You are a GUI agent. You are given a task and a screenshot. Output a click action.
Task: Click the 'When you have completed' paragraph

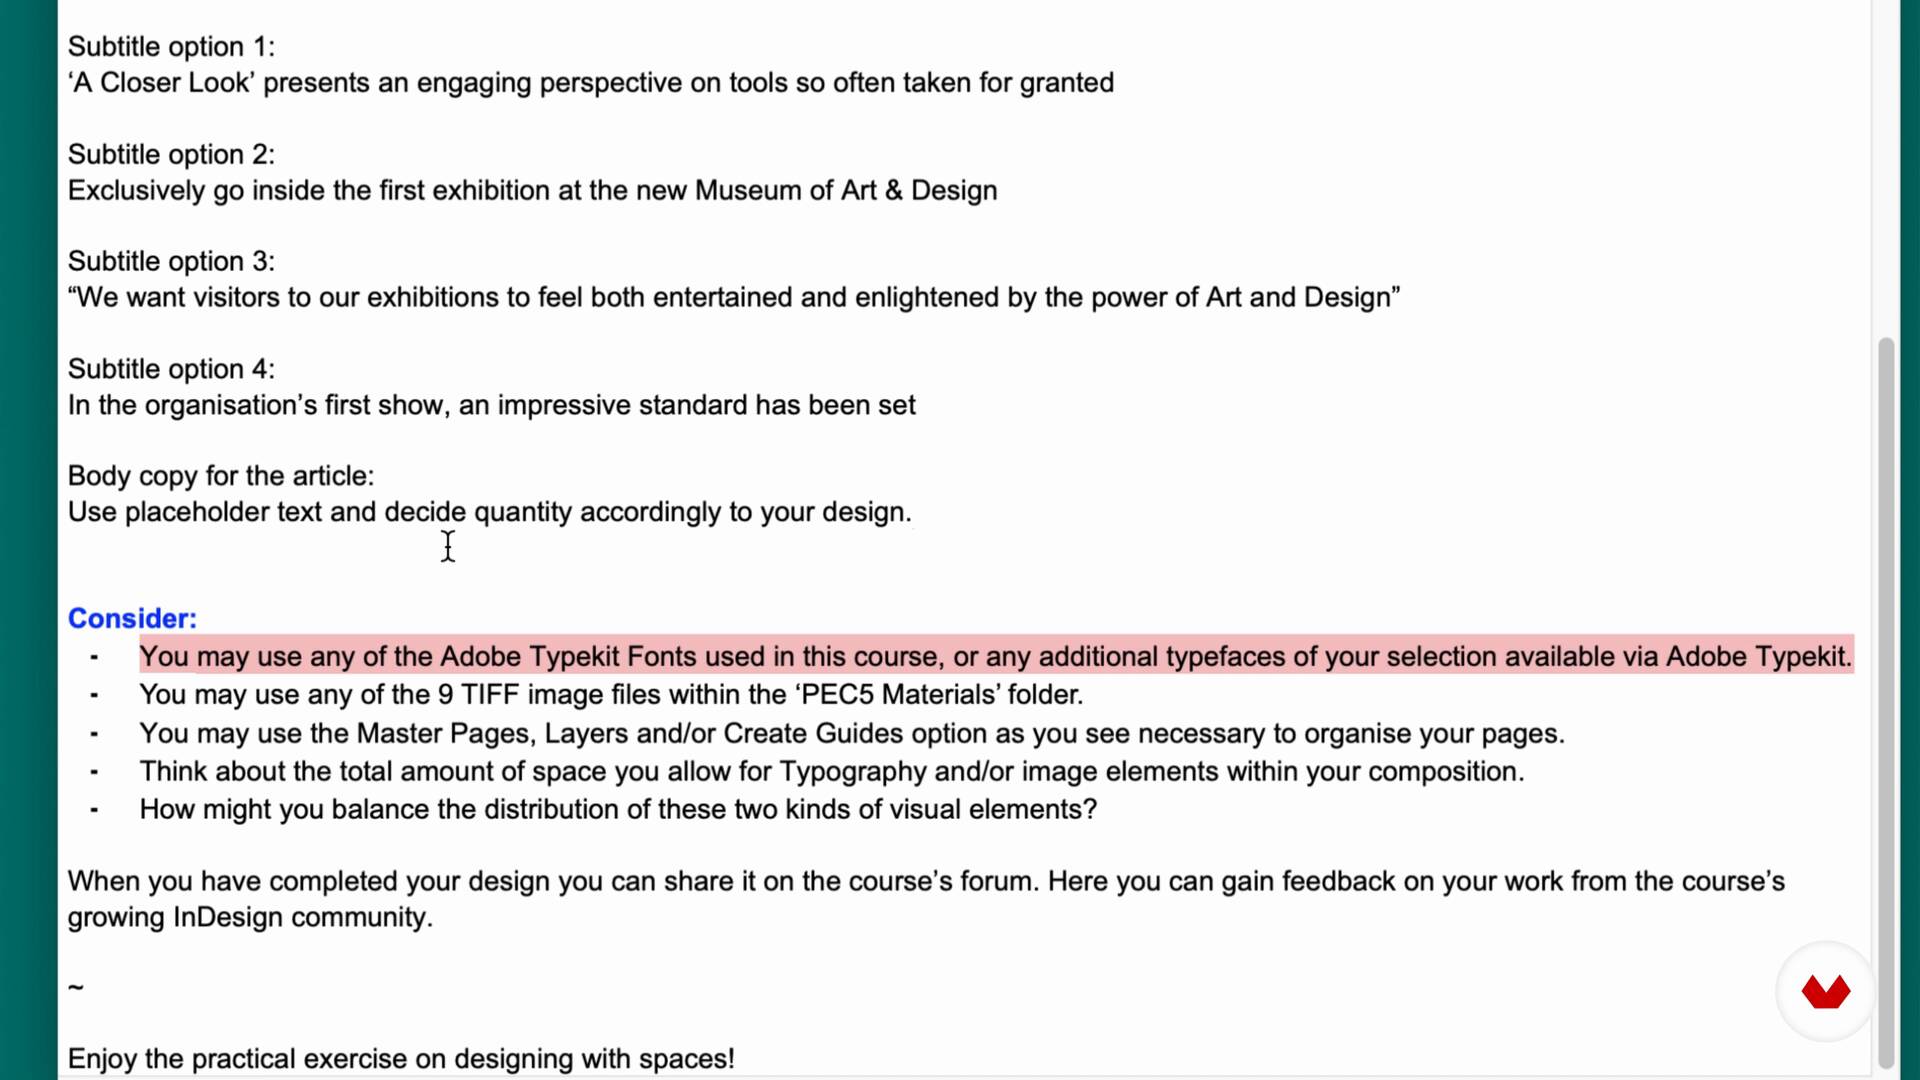[x=926, y=900]
